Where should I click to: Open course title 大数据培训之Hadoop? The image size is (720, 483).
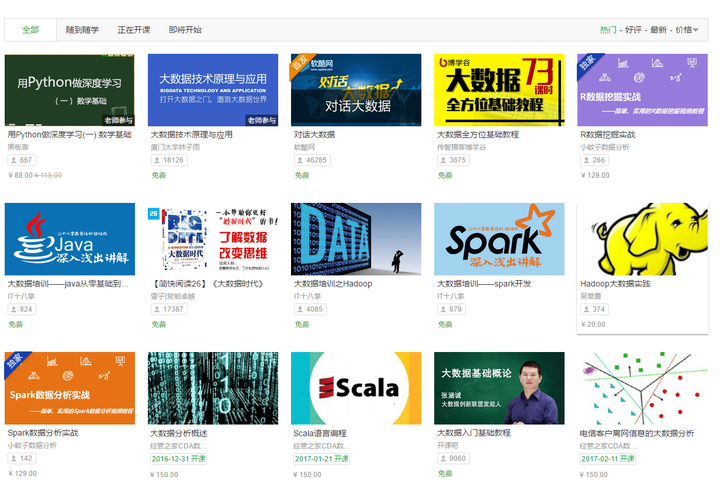point(333,284)
